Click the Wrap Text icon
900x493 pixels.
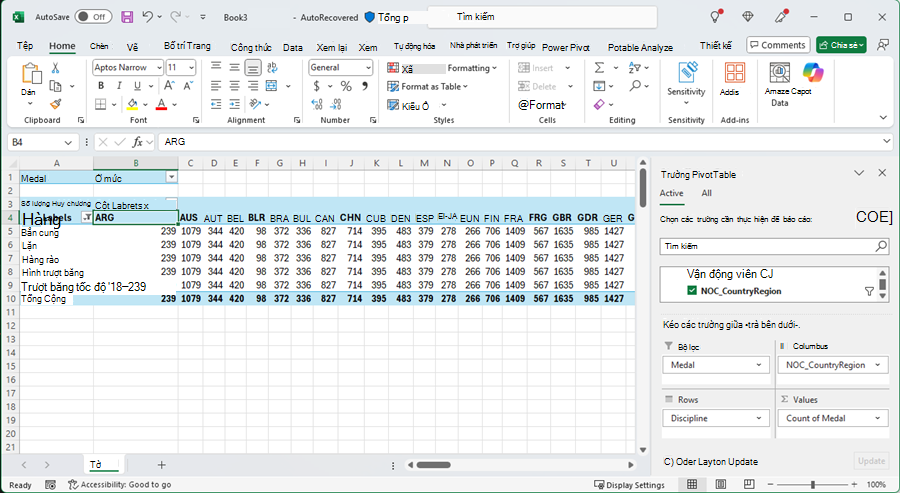[x=272, y=68]
